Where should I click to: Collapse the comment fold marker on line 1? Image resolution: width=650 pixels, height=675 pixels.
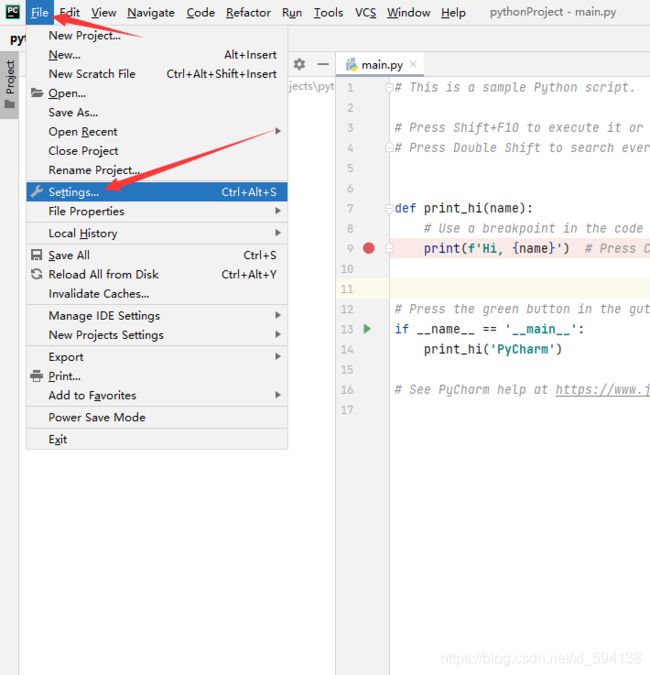389,88
